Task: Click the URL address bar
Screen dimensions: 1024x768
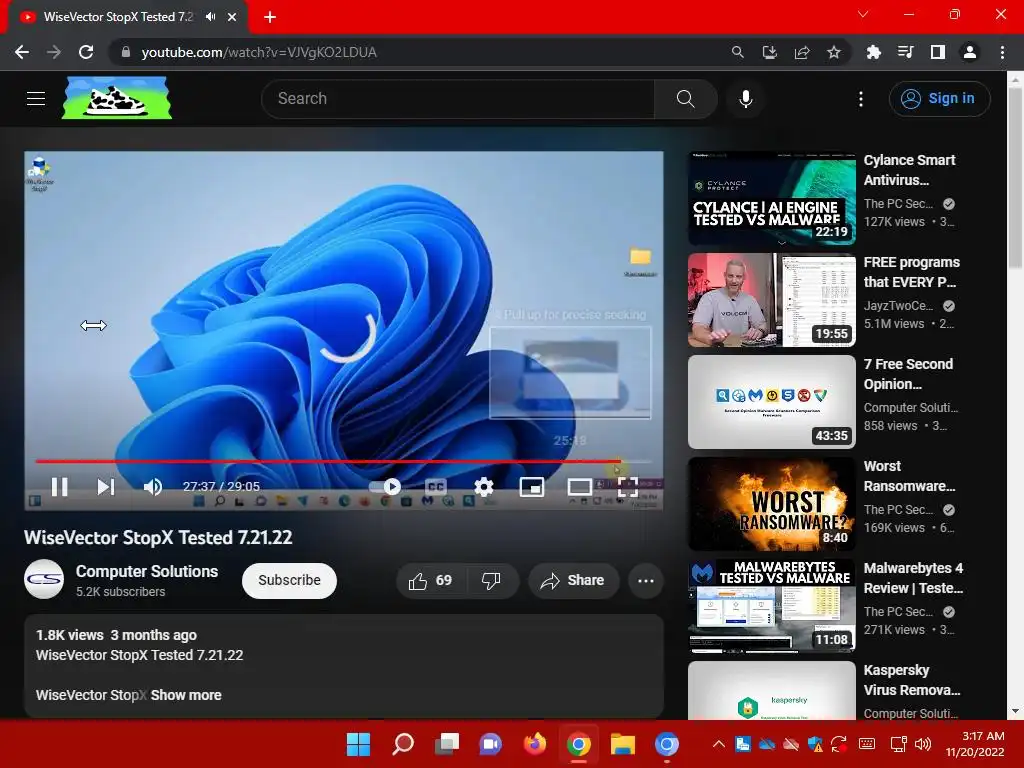Action: [418, 52]
